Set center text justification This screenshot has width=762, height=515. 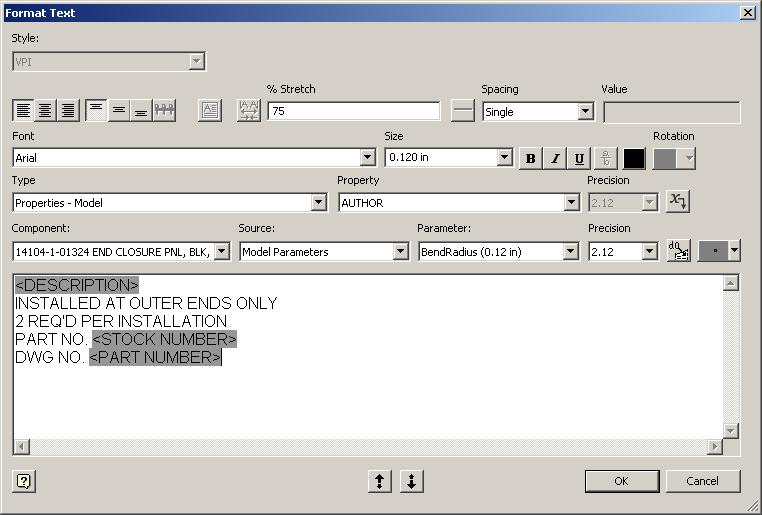point(45,110)
